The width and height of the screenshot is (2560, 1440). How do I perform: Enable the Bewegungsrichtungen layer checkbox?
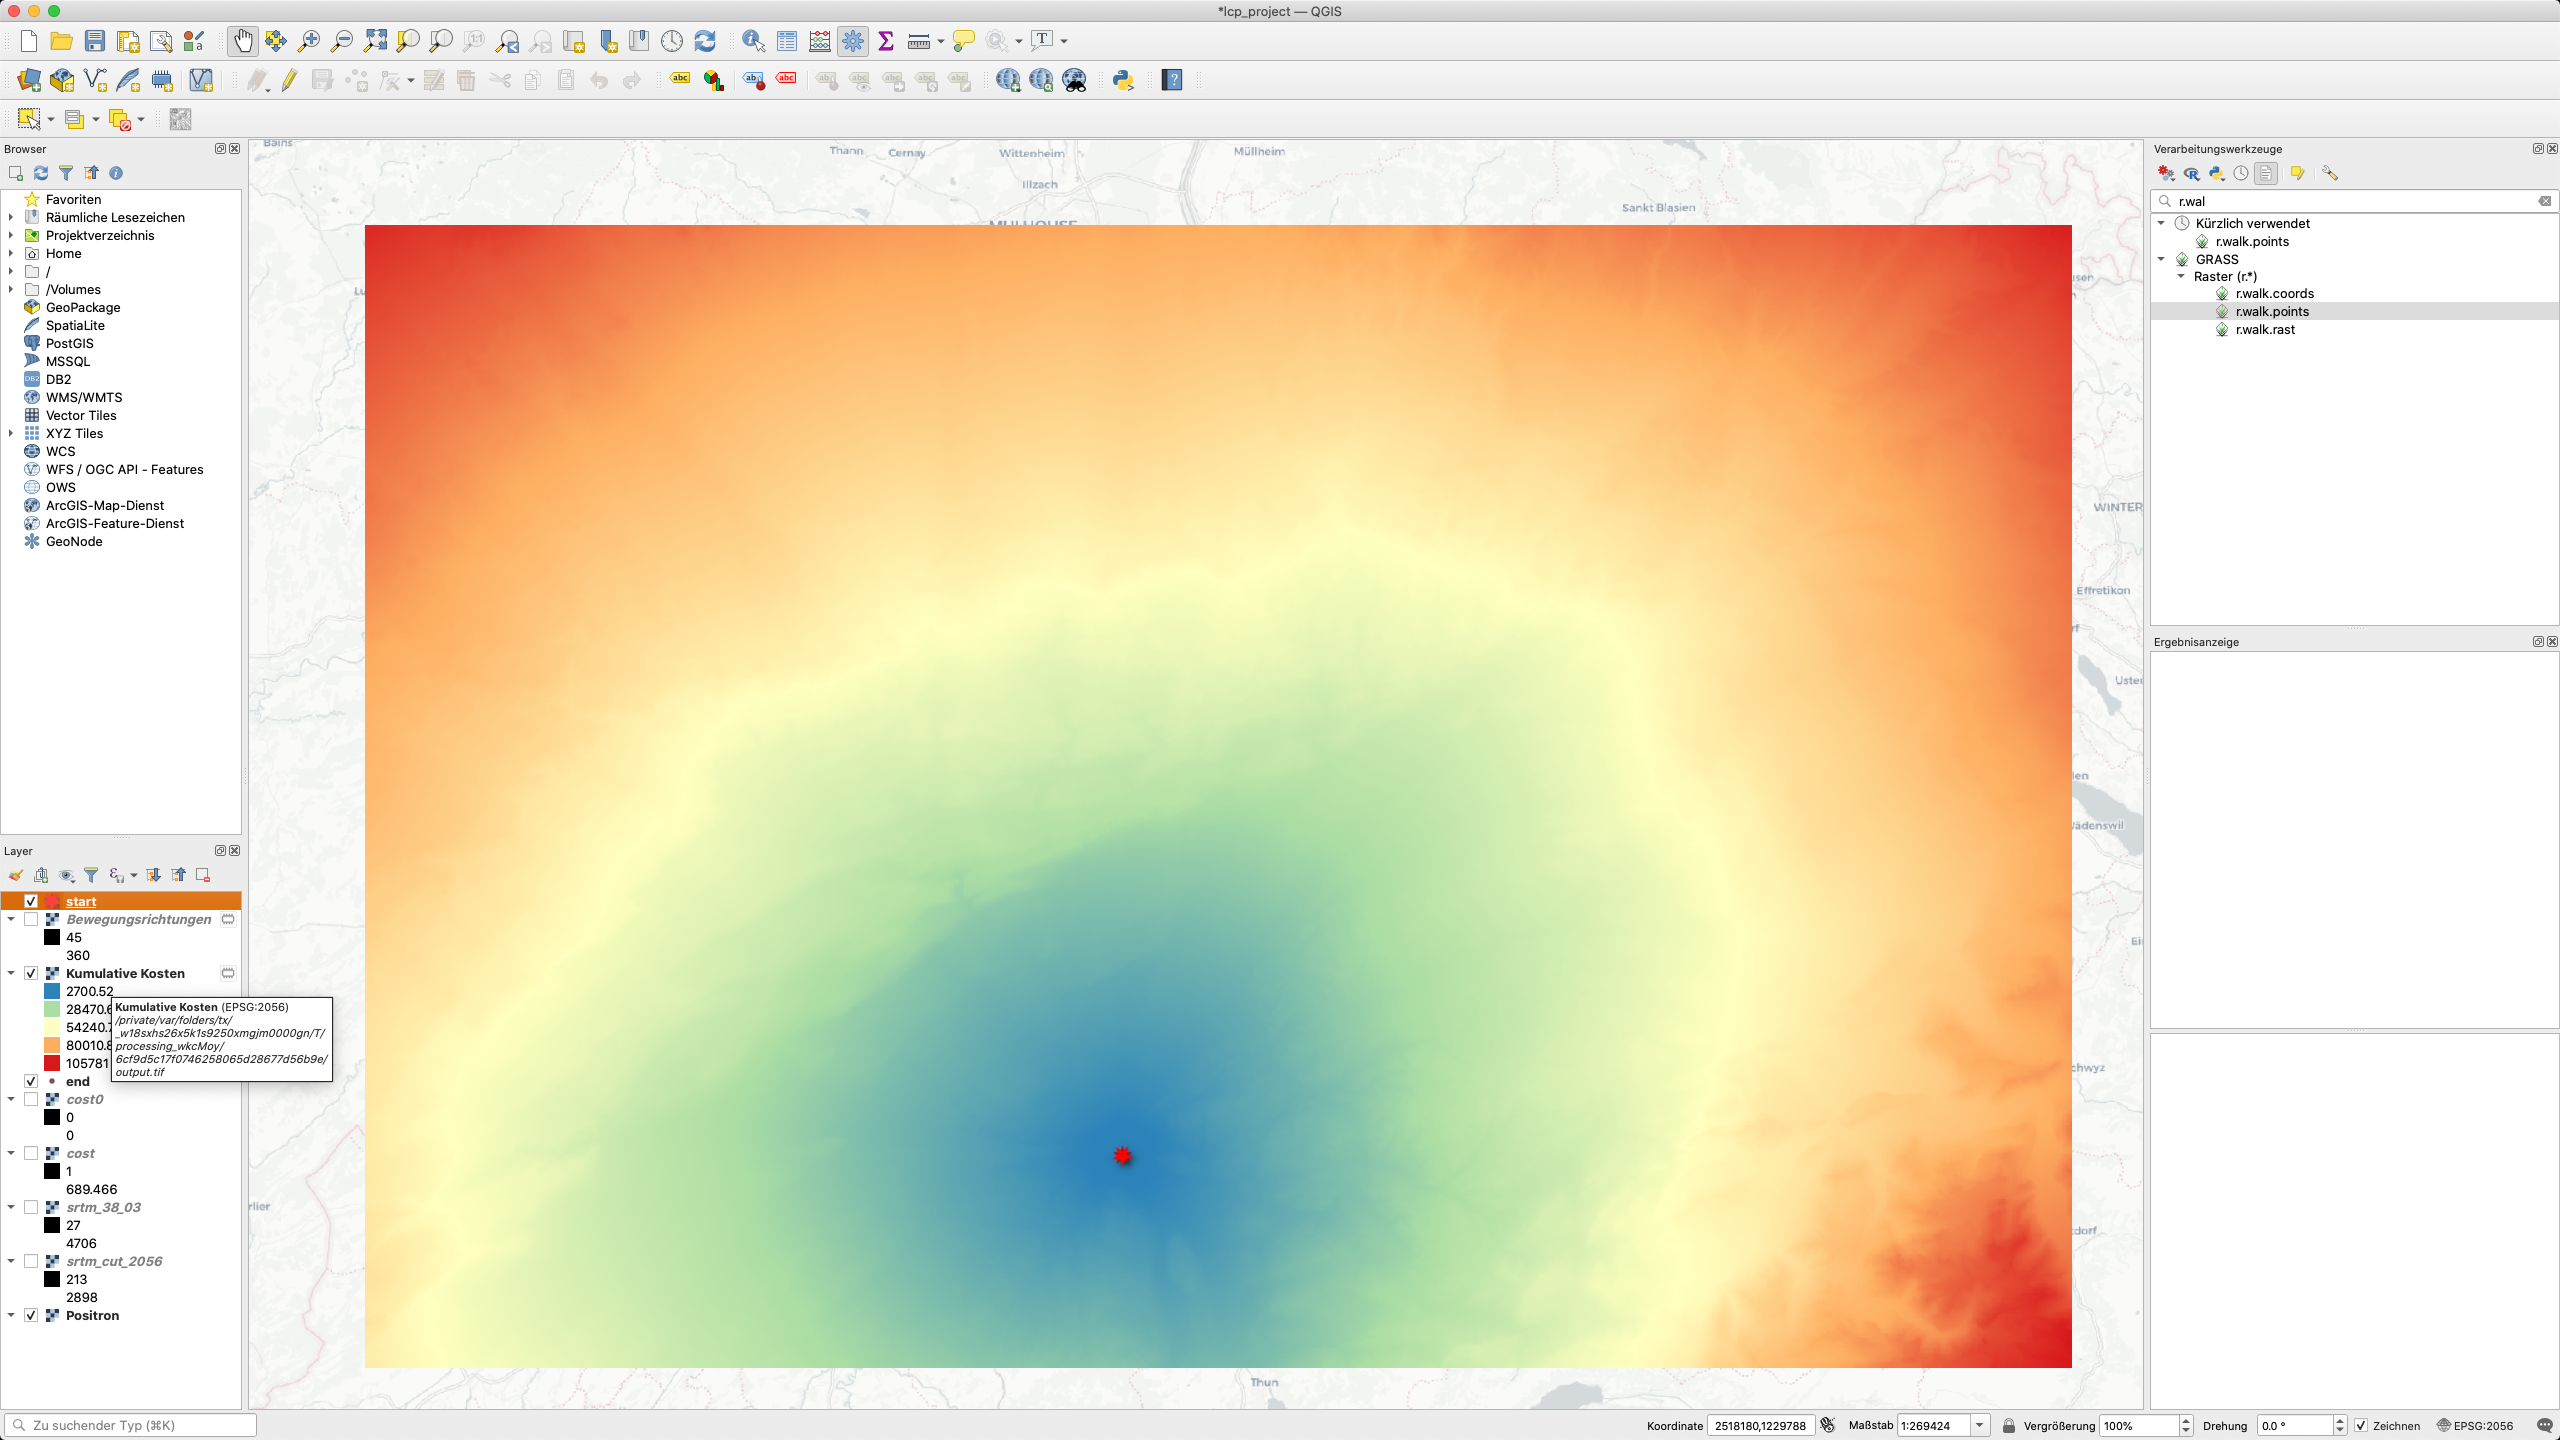[x=31, y=919]
